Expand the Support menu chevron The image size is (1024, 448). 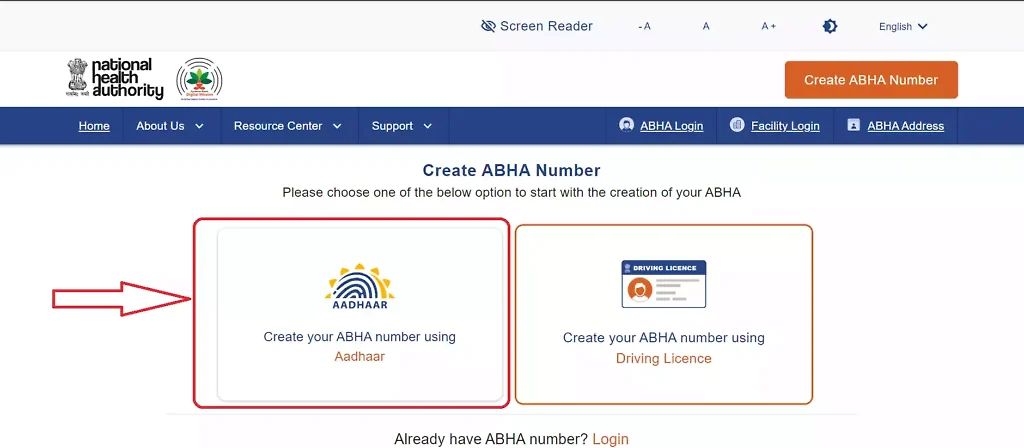(428, 126)
